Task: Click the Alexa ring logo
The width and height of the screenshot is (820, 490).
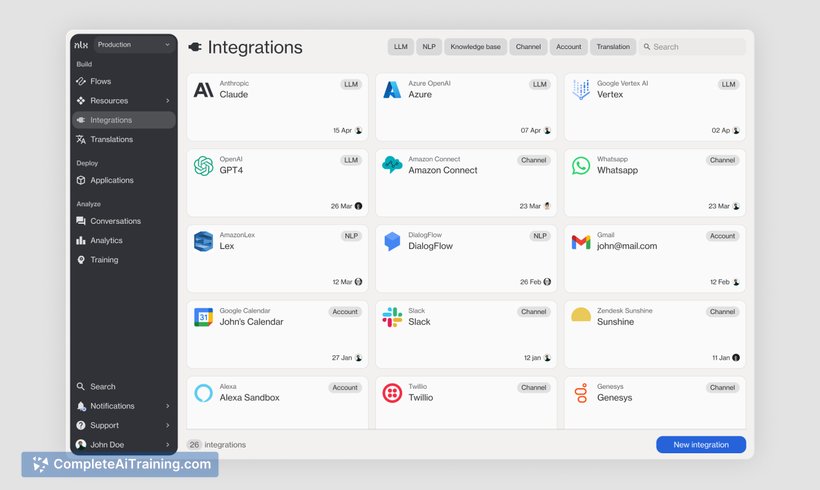Action: point(203,393)
